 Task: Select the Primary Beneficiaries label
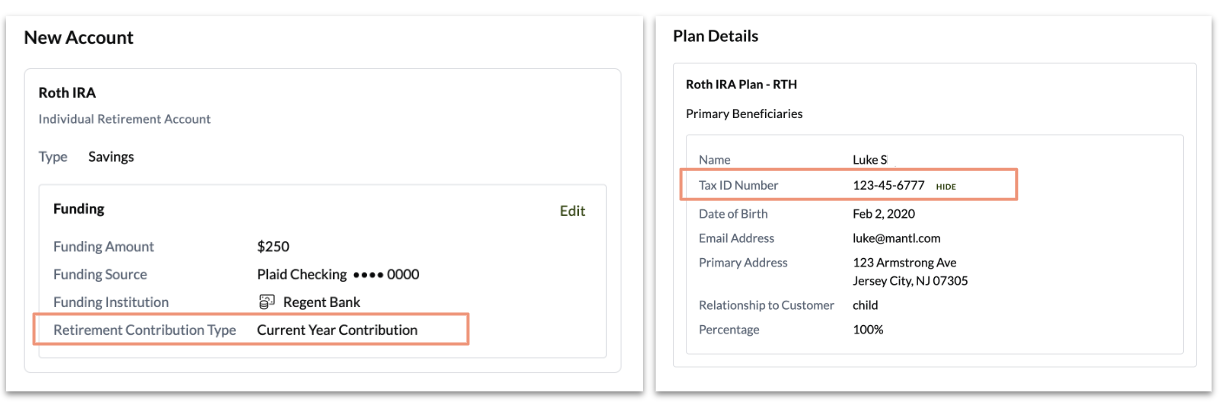click(x=744, y=114)
